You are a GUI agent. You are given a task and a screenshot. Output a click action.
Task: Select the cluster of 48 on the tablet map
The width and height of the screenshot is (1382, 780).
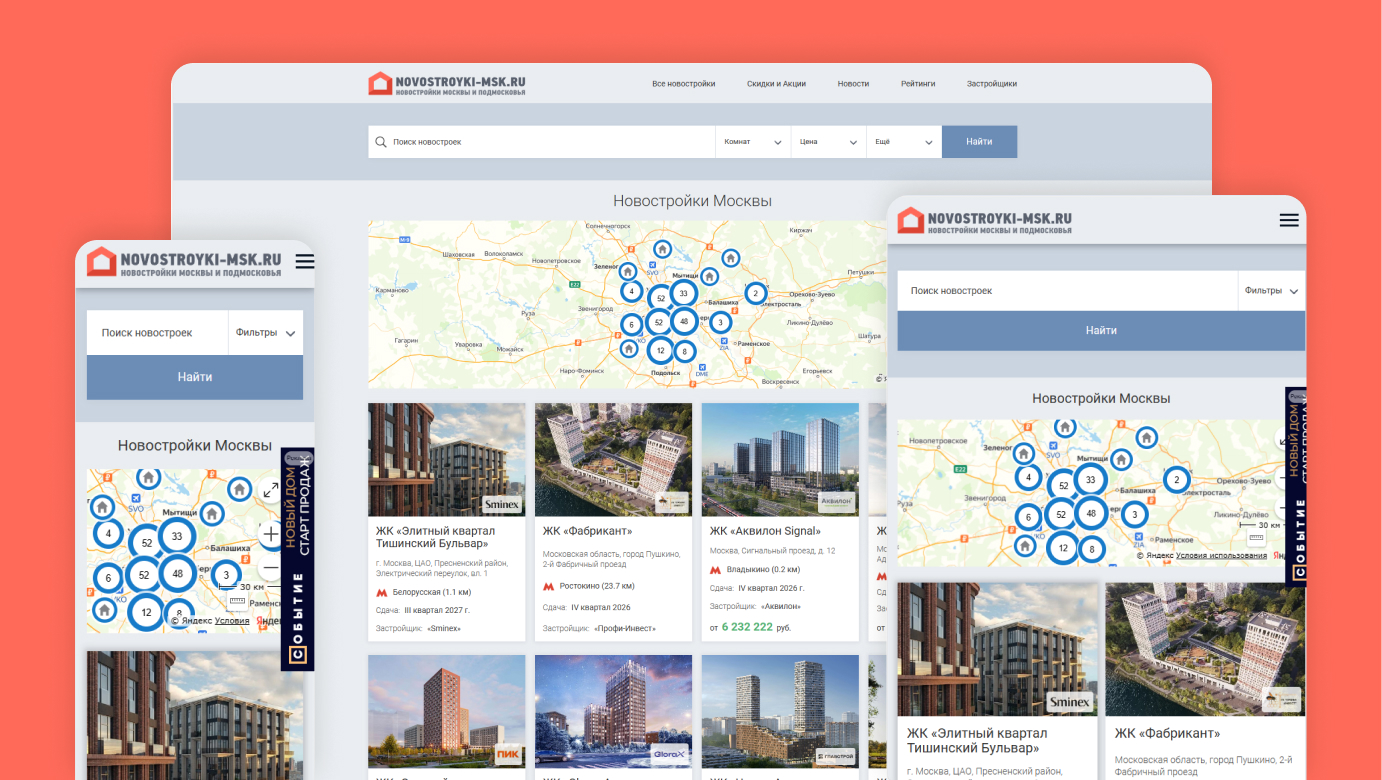(x=1091, y=514)
